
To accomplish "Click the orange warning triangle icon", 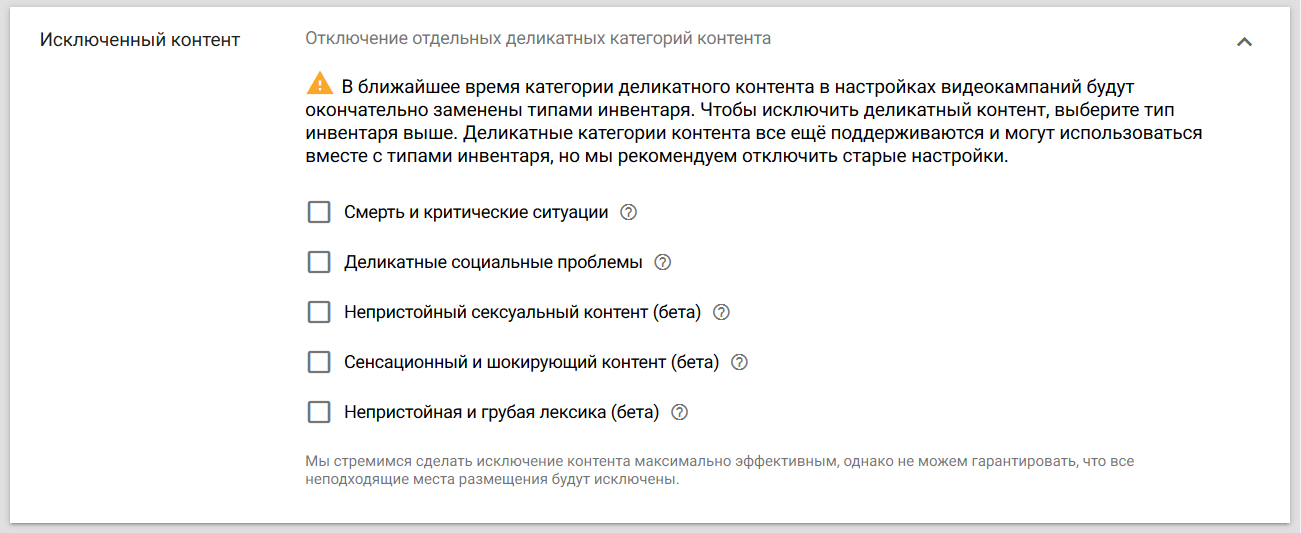I will [x=319, y=83].
